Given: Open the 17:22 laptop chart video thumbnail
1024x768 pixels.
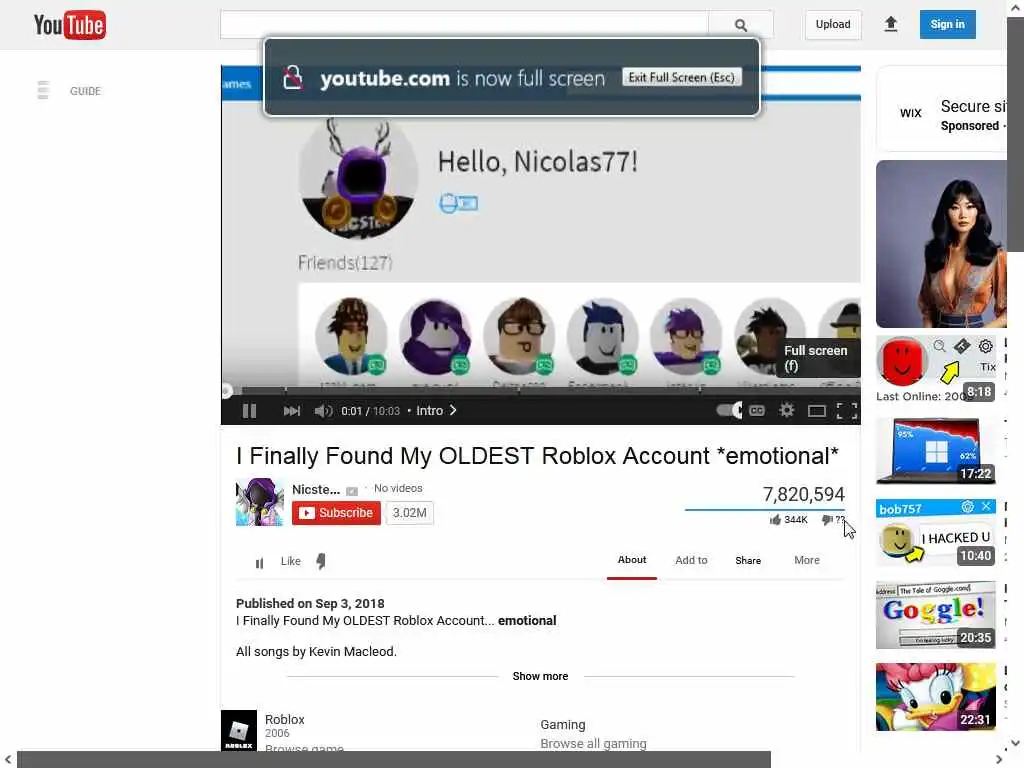Looking at the screenshot, I should point(936,451).
